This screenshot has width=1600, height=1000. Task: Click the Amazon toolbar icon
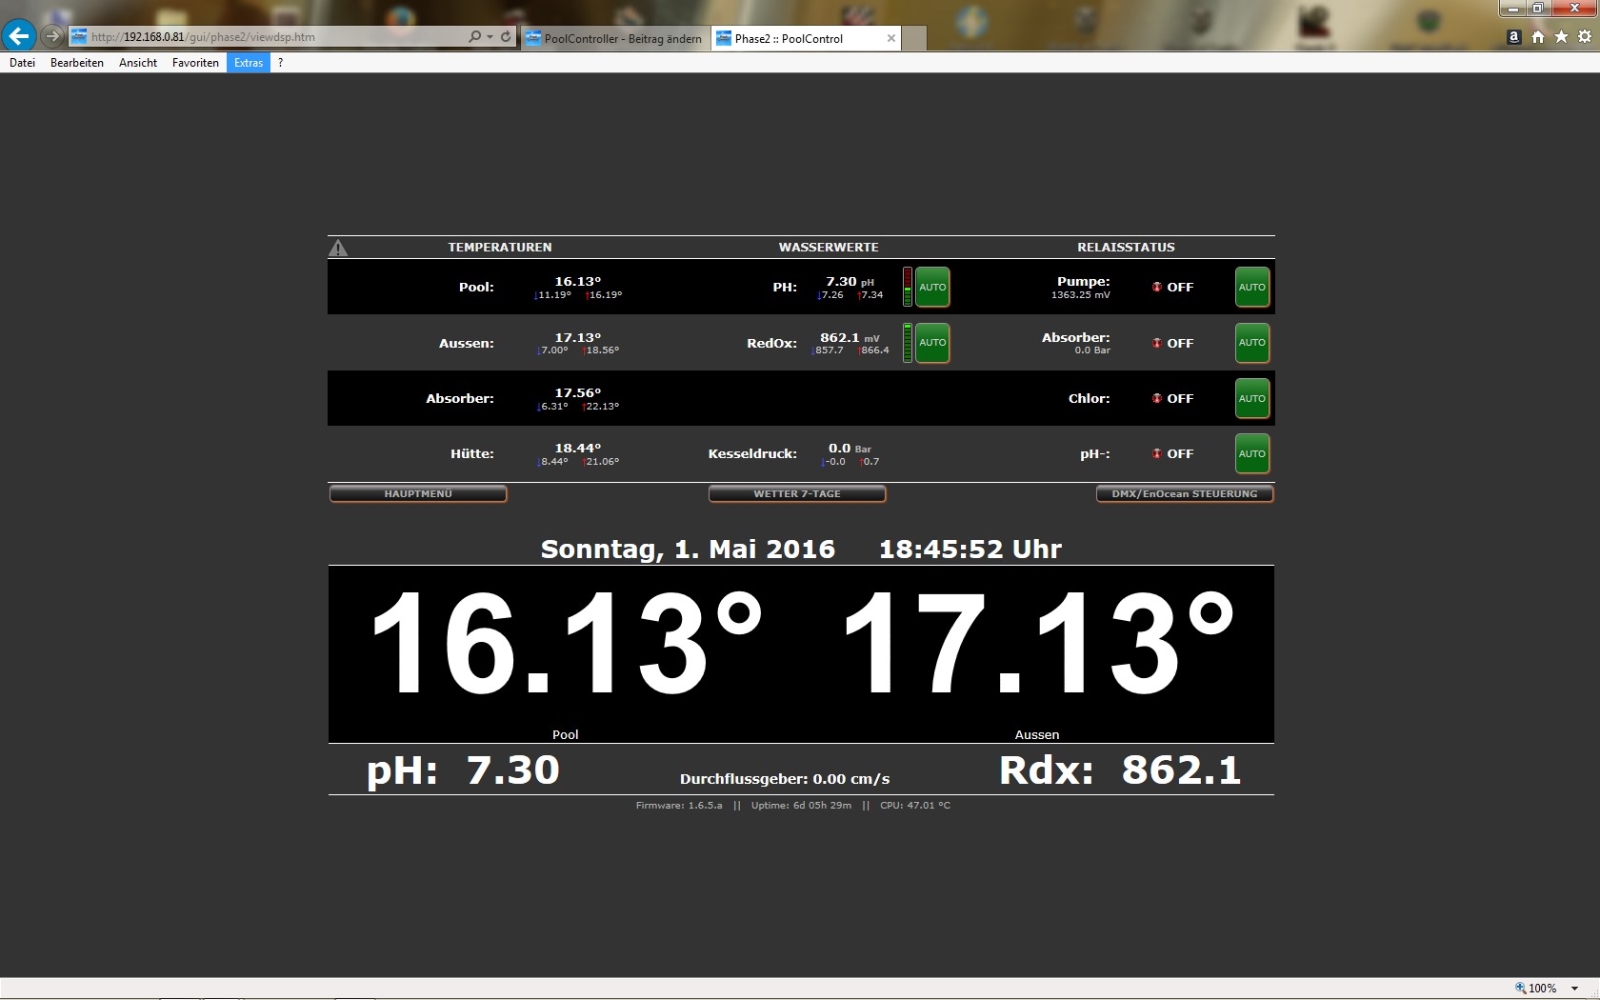[x=1514, y=37]
